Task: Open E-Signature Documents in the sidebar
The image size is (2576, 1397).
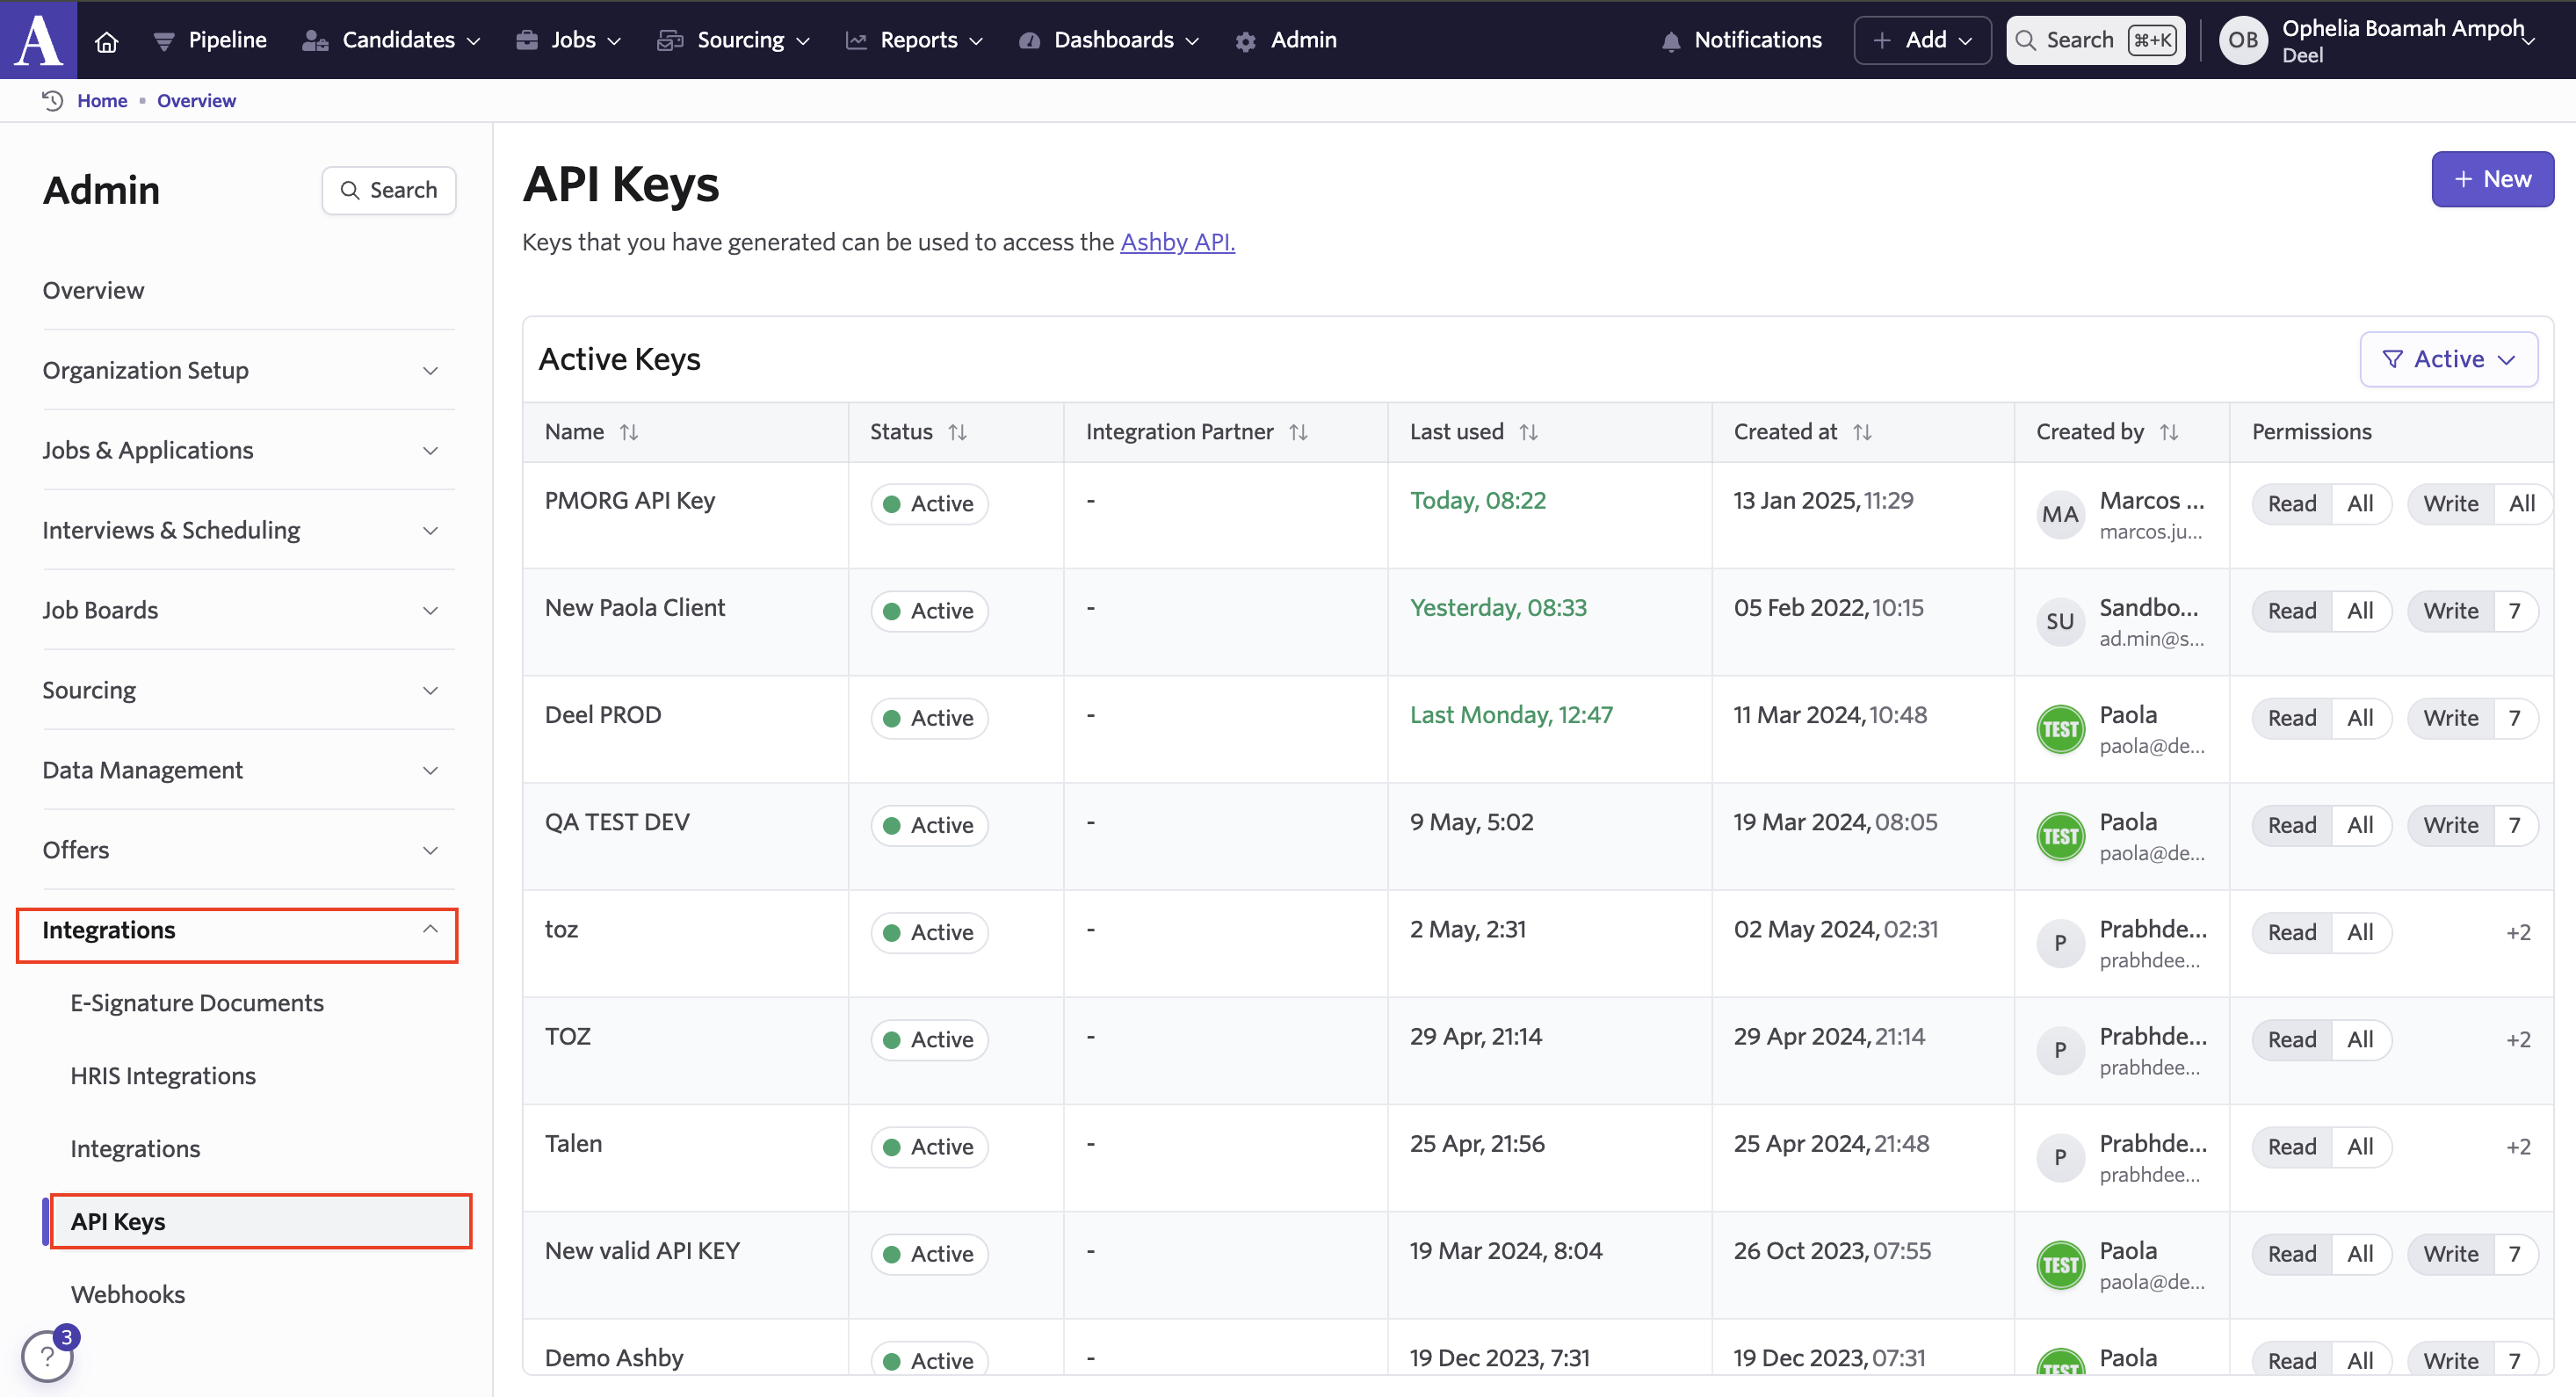Action: point(197,1003)
